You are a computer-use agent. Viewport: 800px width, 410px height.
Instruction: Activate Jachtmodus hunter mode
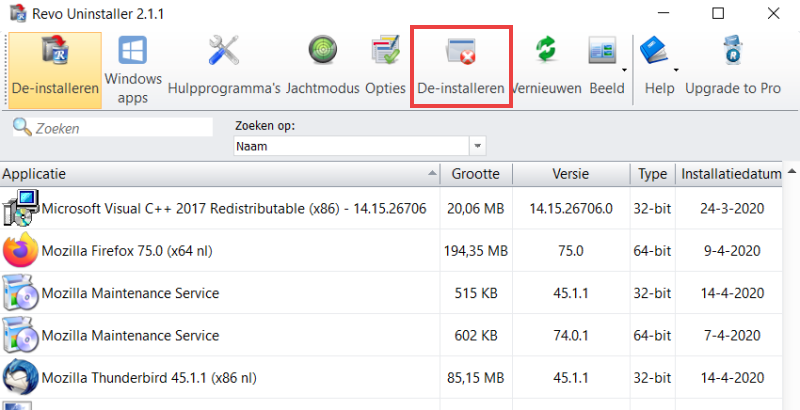tap(322, 67)
